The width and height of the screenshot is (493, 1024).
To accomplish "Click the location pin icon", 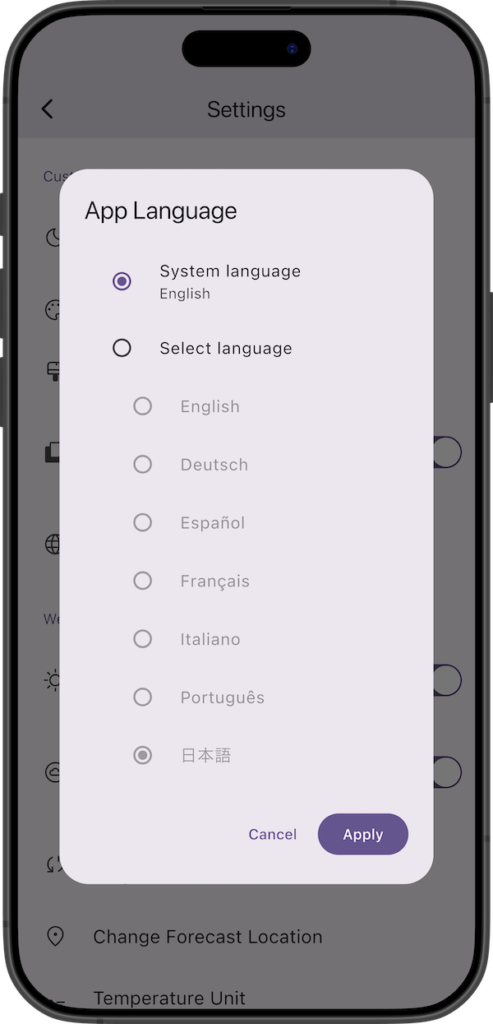I will [56, 936].
